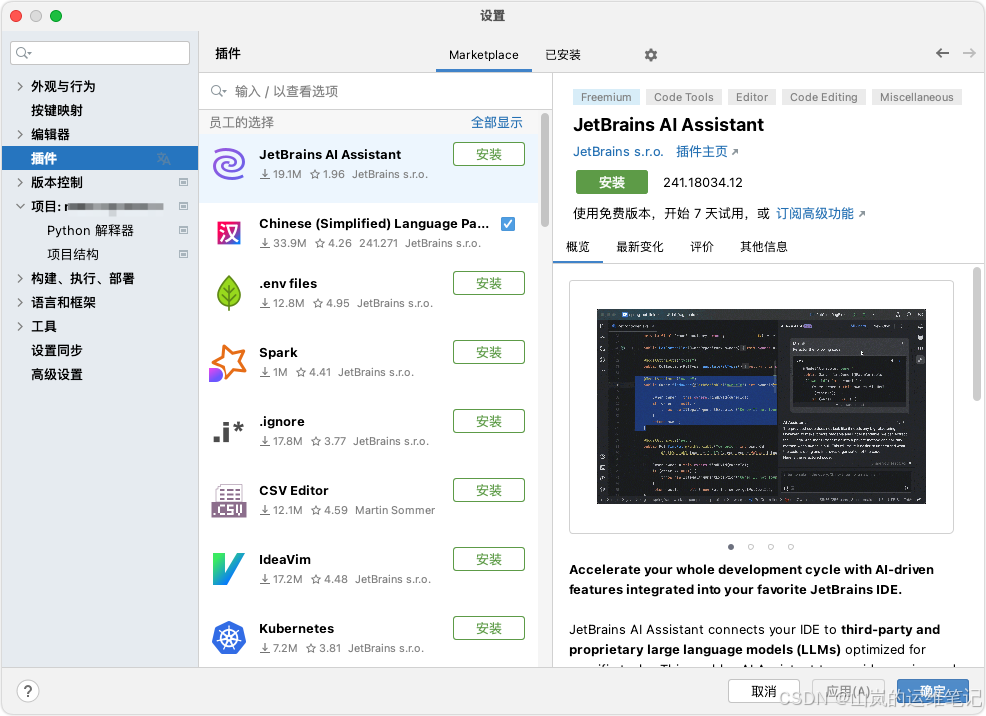Install the CSV Editor plugin
The height and width of the screenshot is (716, 986).
click(x=489, y=490)
